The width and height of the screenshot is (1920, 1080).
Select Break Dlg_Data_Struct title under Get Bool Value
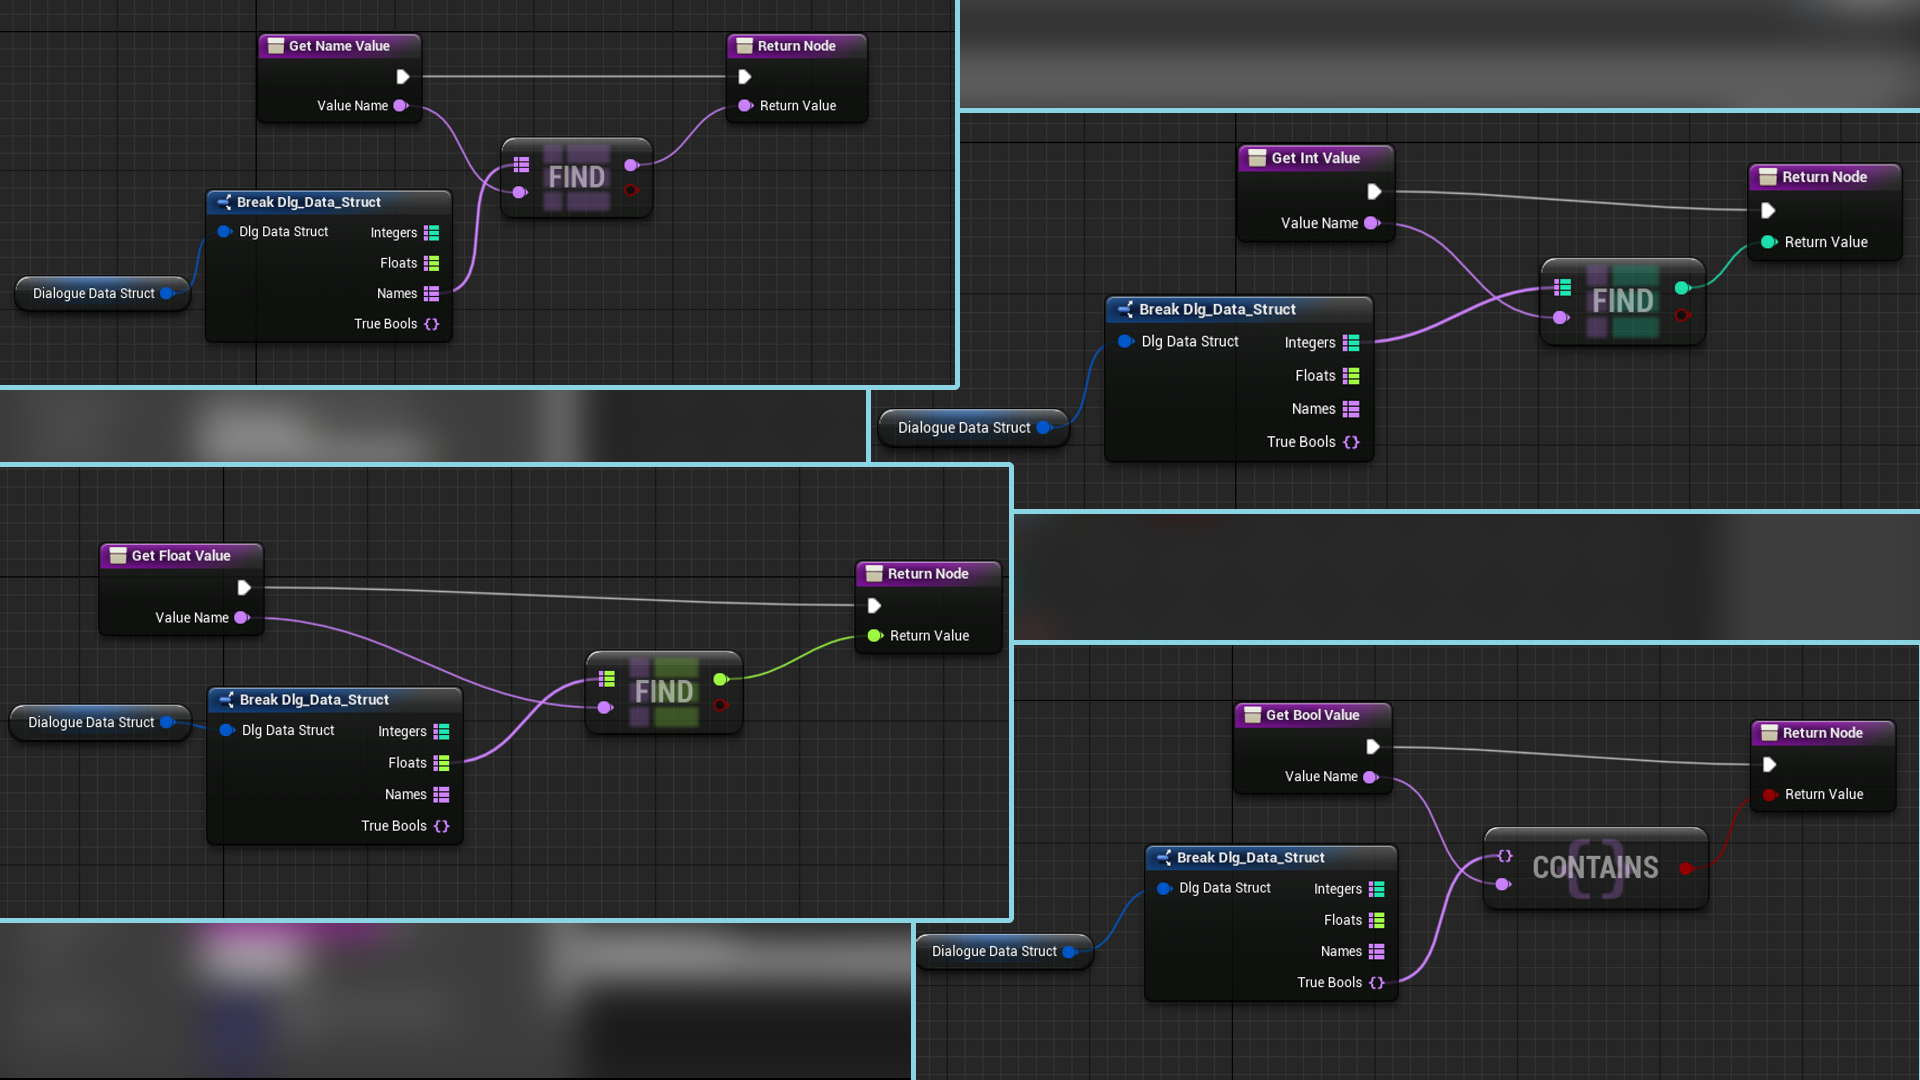[x=1250, y=858]
